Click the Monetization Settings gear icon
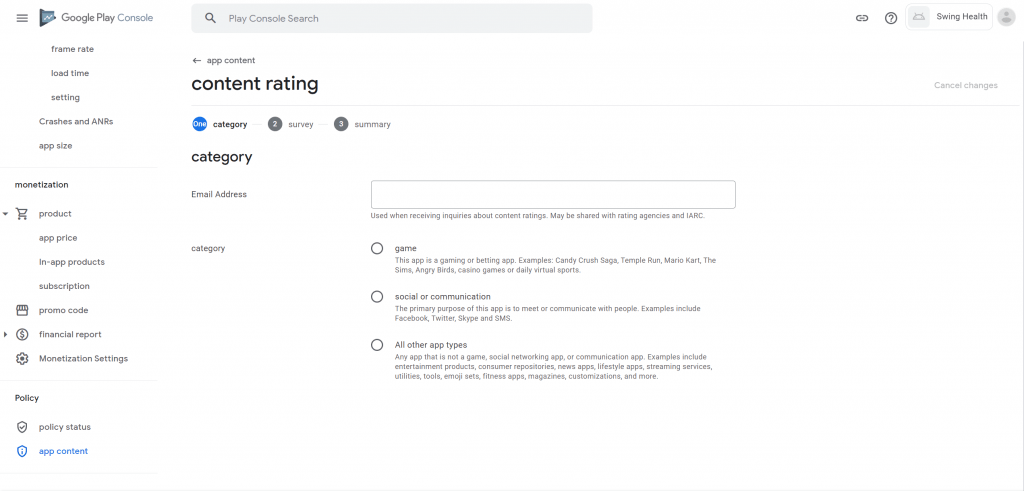The height and width of the screenshot is (491, 1024). pyautogui.click(x=22, y=358)
